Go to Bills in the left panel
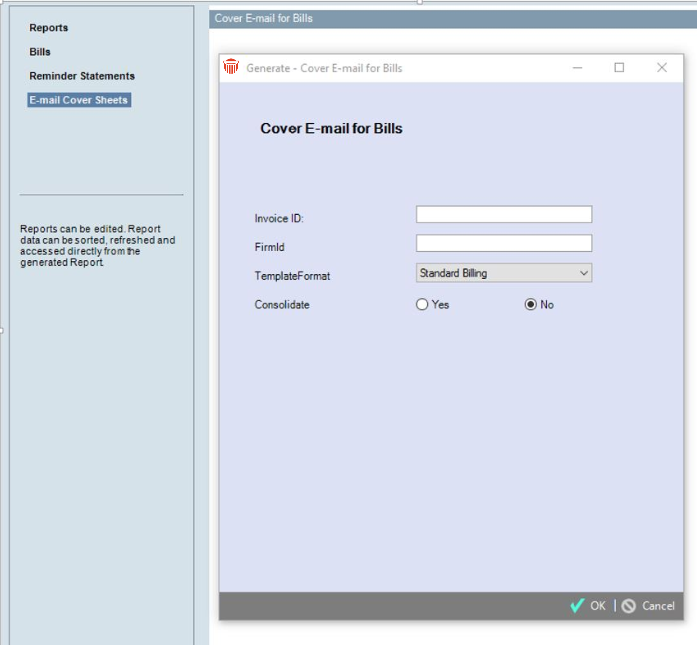The image size is (697, 645). pyautogui.click(x=40, y=52)
